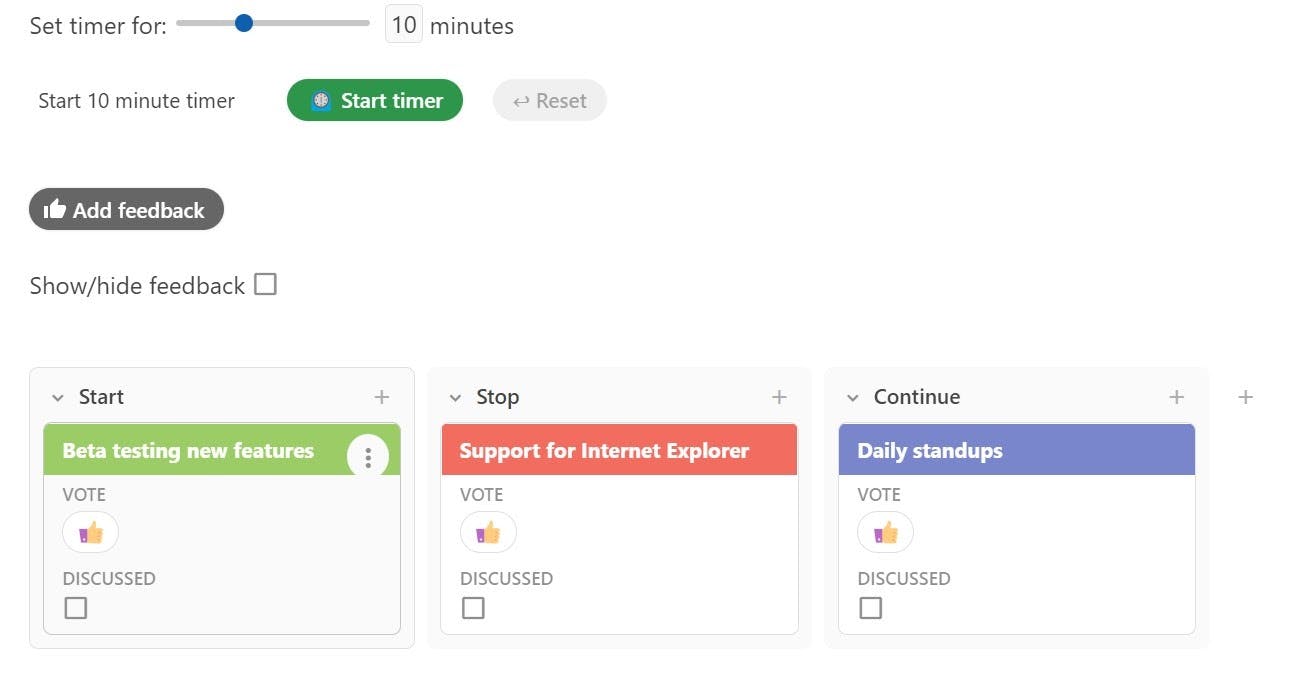The height and width of the screenshot is (682, 1291).
Task: Click the Start timer button
Action: coord(375,100)
